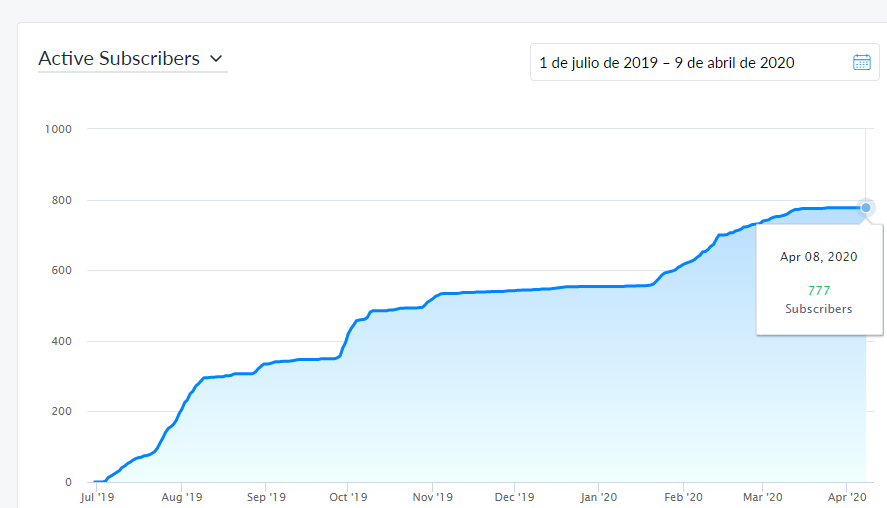Click the 0 y-axis label
This screenshot has width=887, height=508.
pos(68,482)
